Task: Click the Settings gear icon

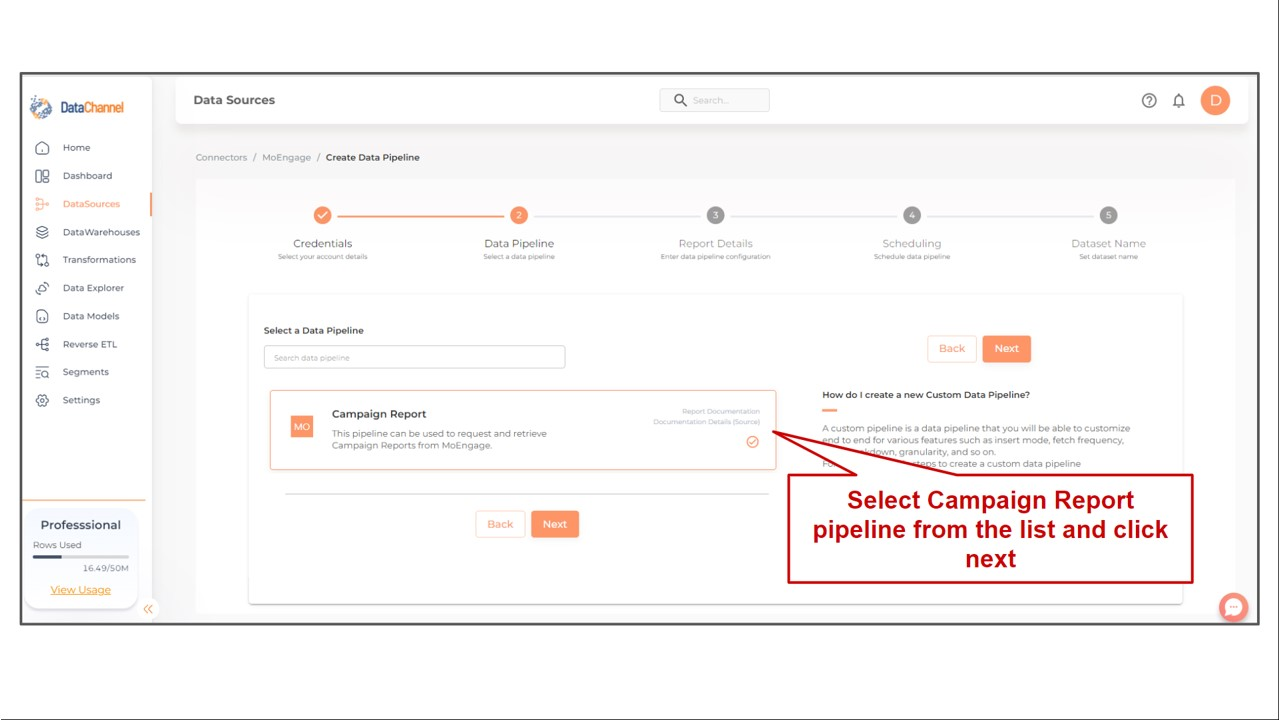Action: point(42,400)
